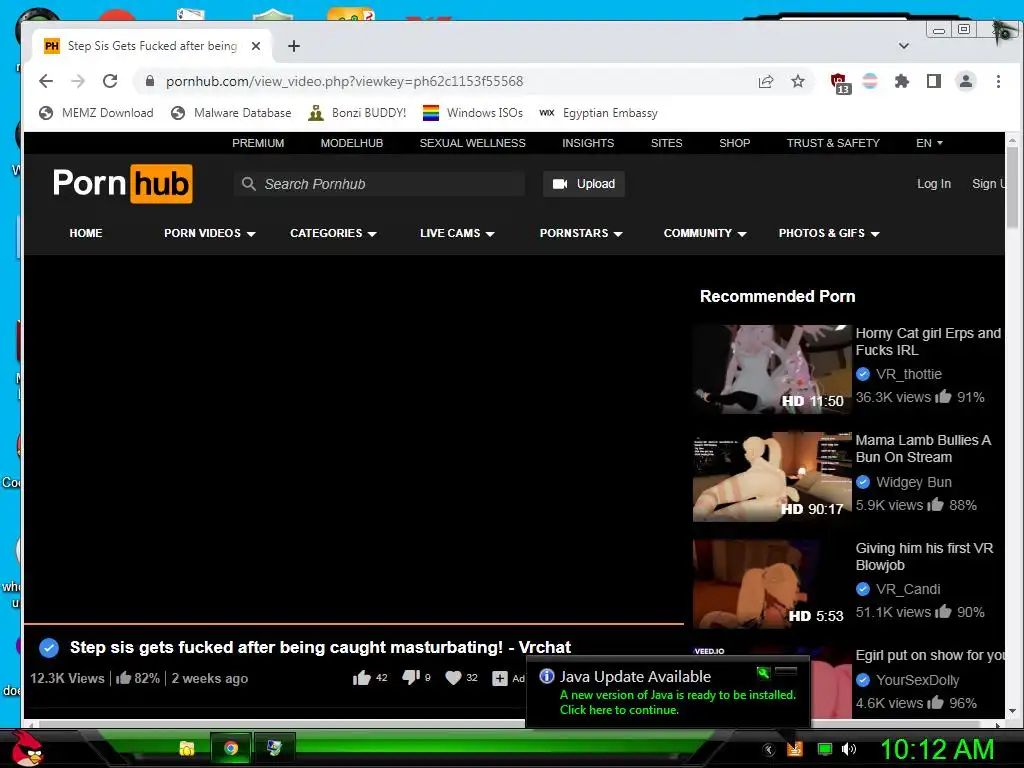Viewport: 1024px width, 768px height.
Task: Click the address bar URL
Action: click(x=344, y=81)
